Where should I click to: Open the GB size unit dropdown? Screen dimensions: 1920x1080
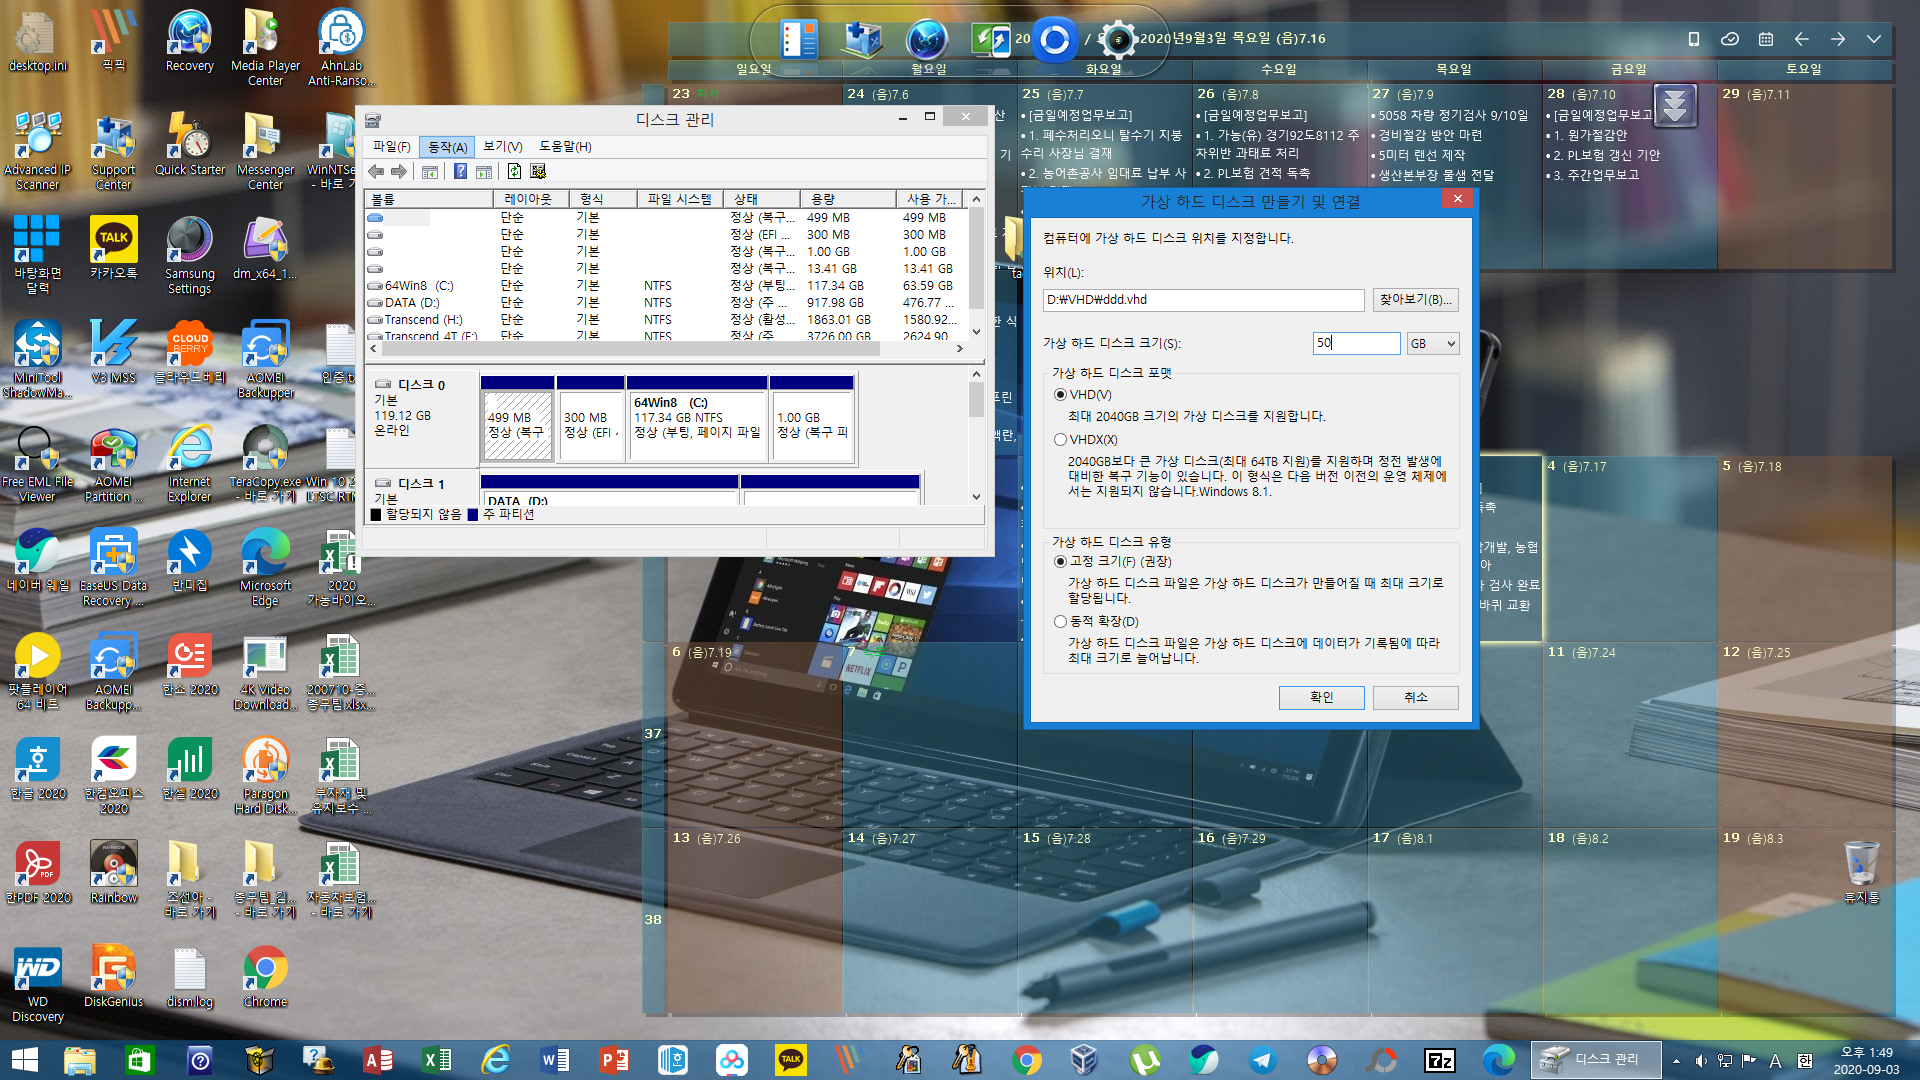coord(1433,343)
